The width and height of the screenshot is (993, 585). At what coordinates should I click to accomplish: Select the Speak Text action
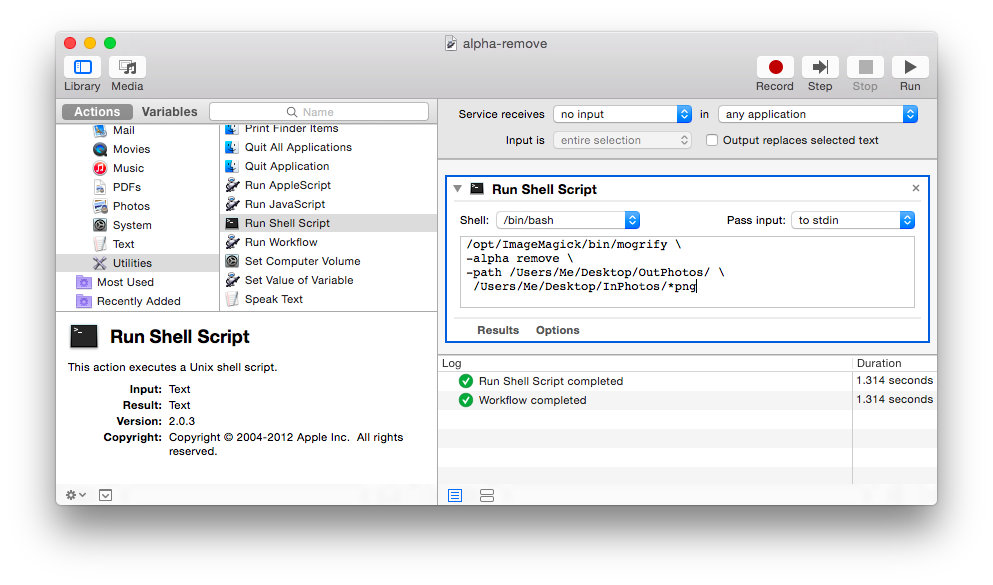274,299
